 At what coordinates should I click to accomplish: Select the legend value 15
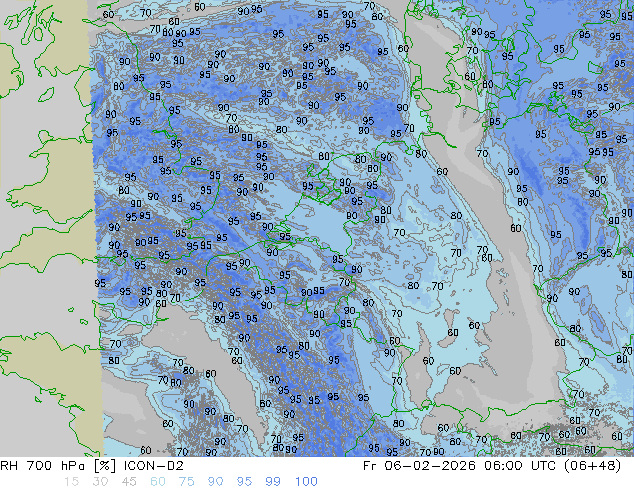pyautogui.click(x=71, y=482)
